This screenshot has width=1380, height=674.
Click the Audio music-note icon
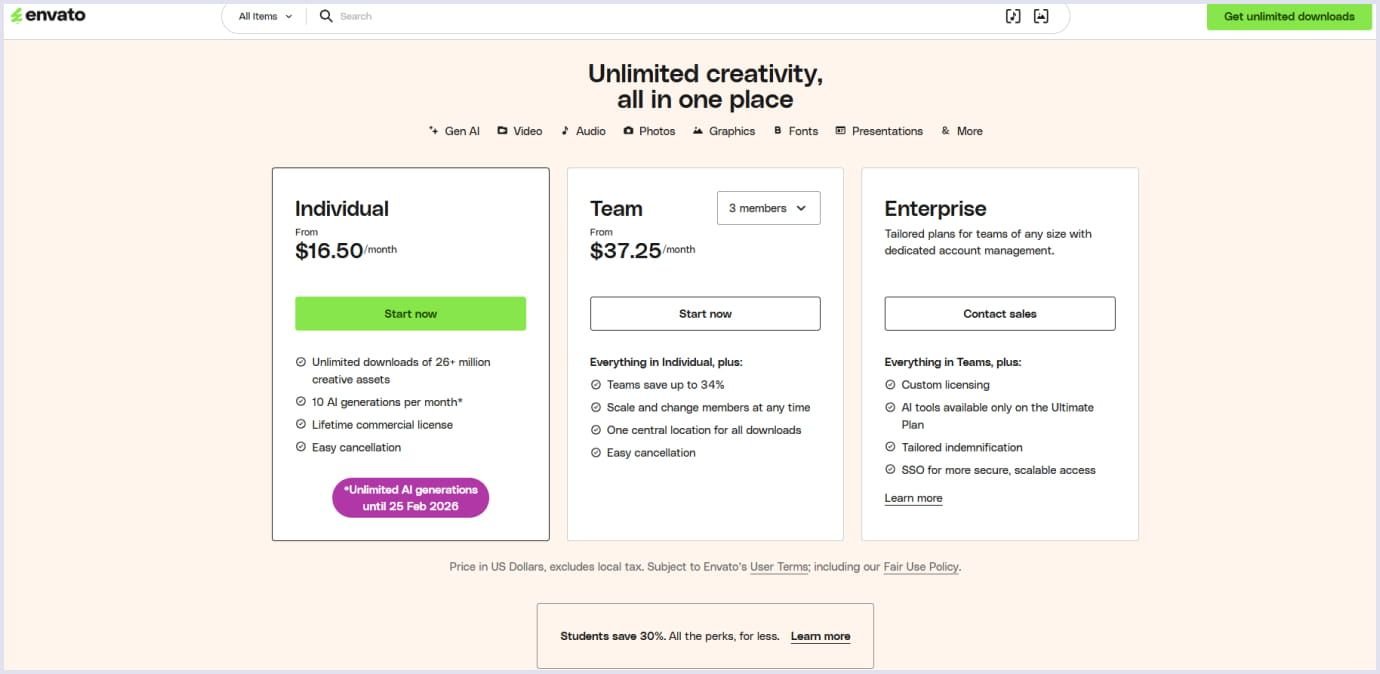point(567,130)
